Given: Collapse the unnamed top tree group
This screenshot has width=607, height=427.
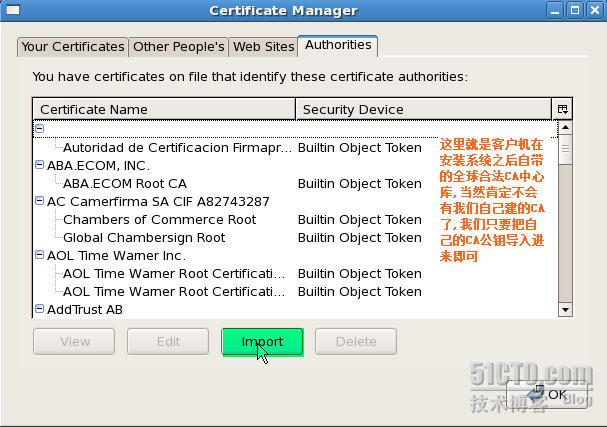Looking at the screenshot, I should (x=39, y=128).
